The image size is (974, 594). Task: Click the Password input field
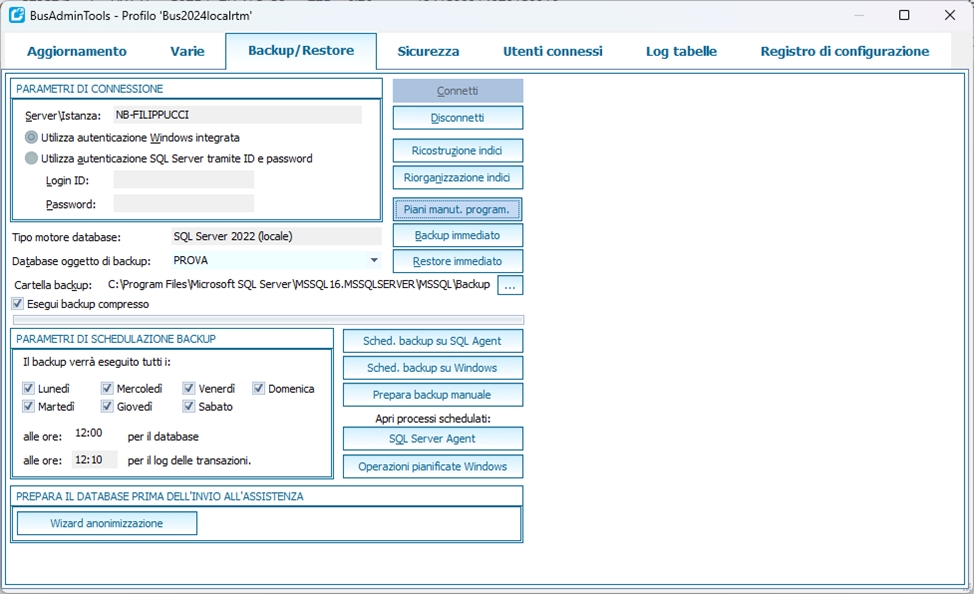(184, 204)
